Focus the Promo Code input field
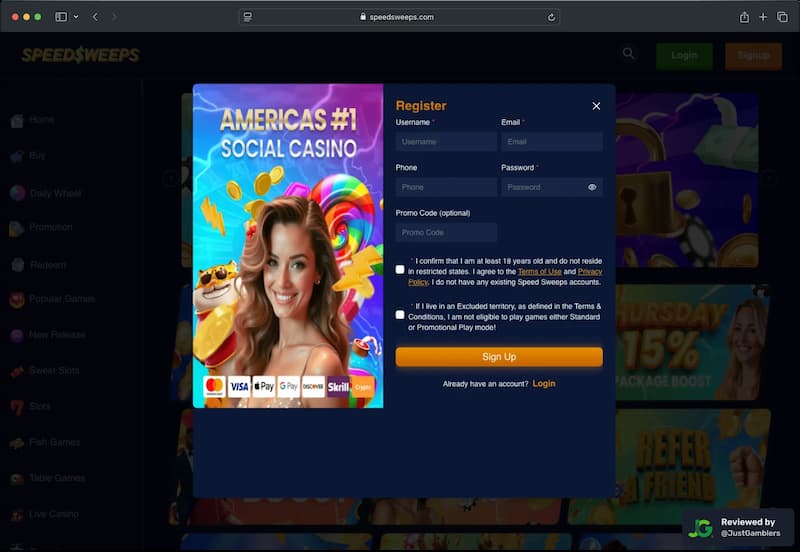Viewport: 800px width, 552px height. 446,232
